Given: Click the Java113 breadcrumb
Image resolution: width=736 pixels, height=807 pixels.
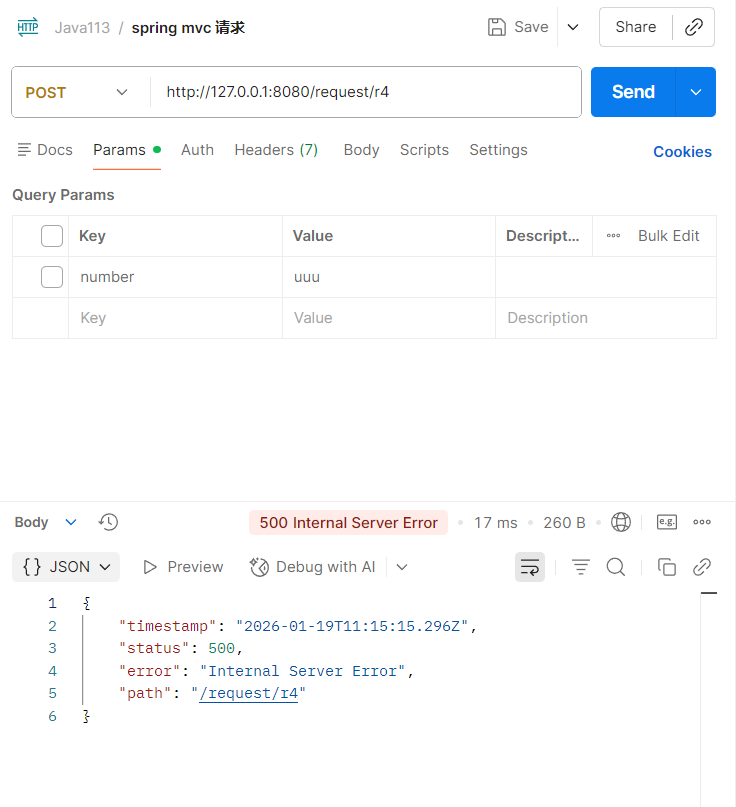Looking at the screenshot, I should [x=82, y=27].
